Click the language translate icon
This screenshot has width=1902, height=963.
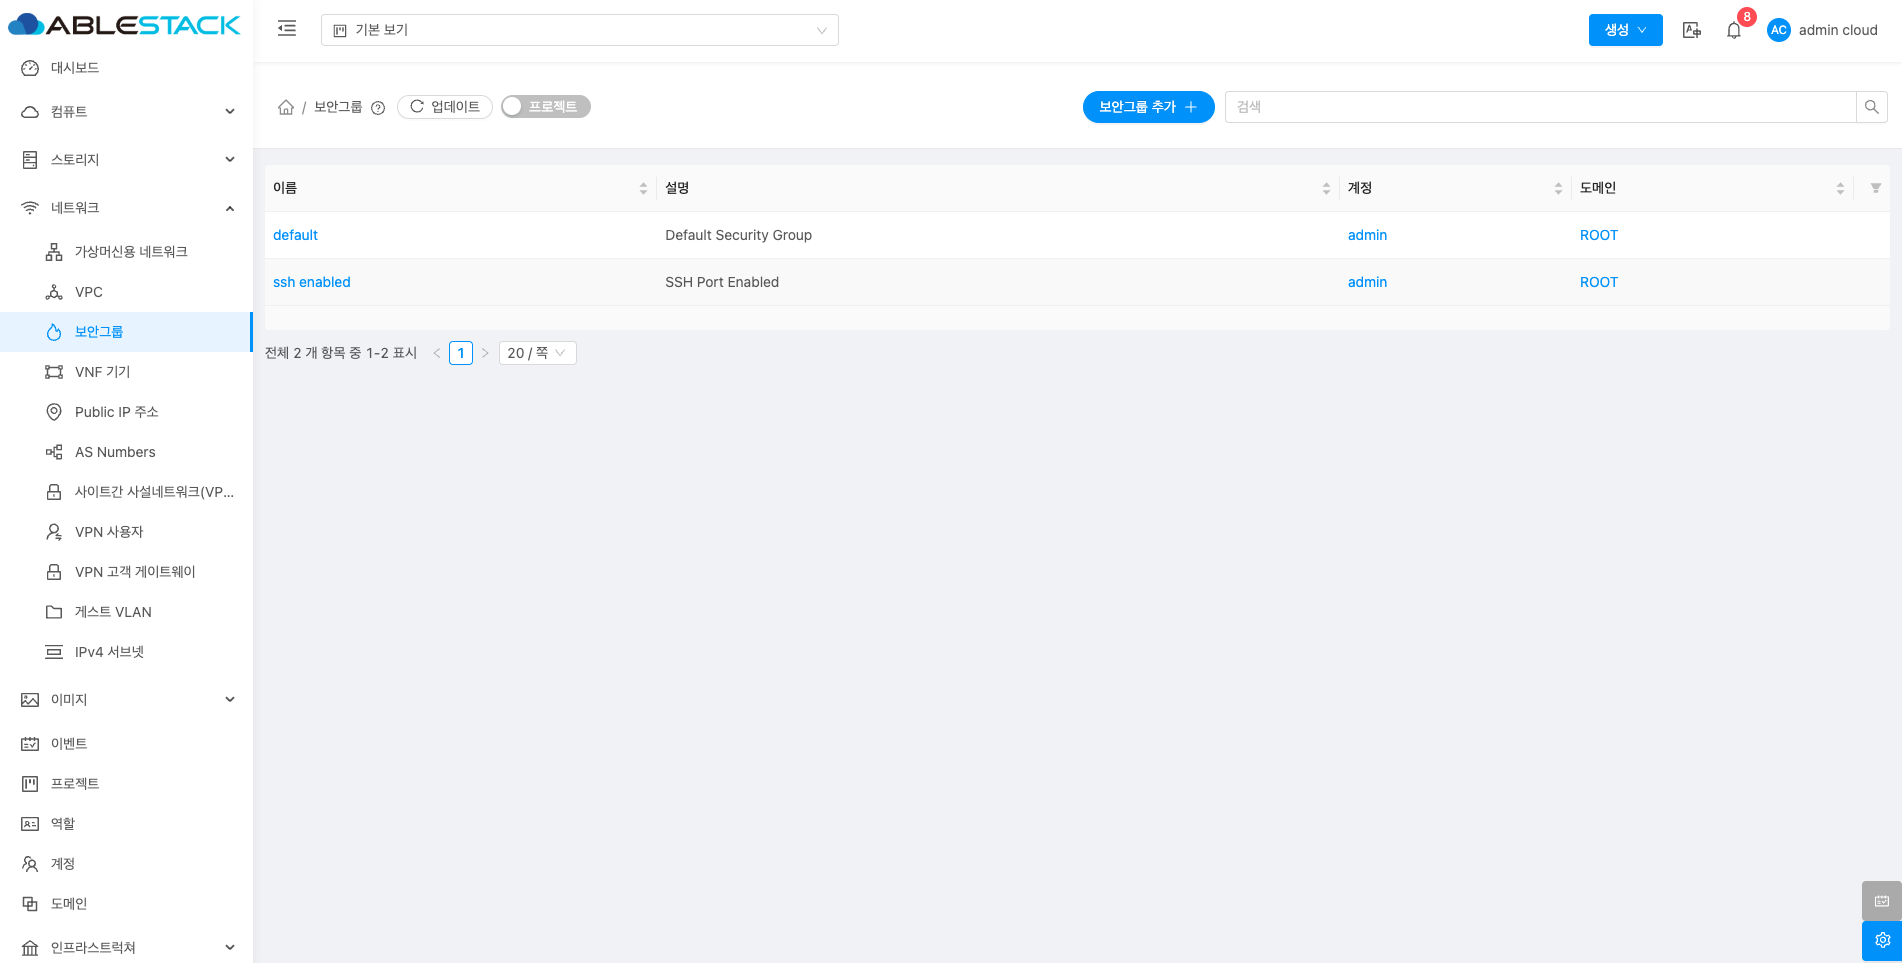[1692, 30]
